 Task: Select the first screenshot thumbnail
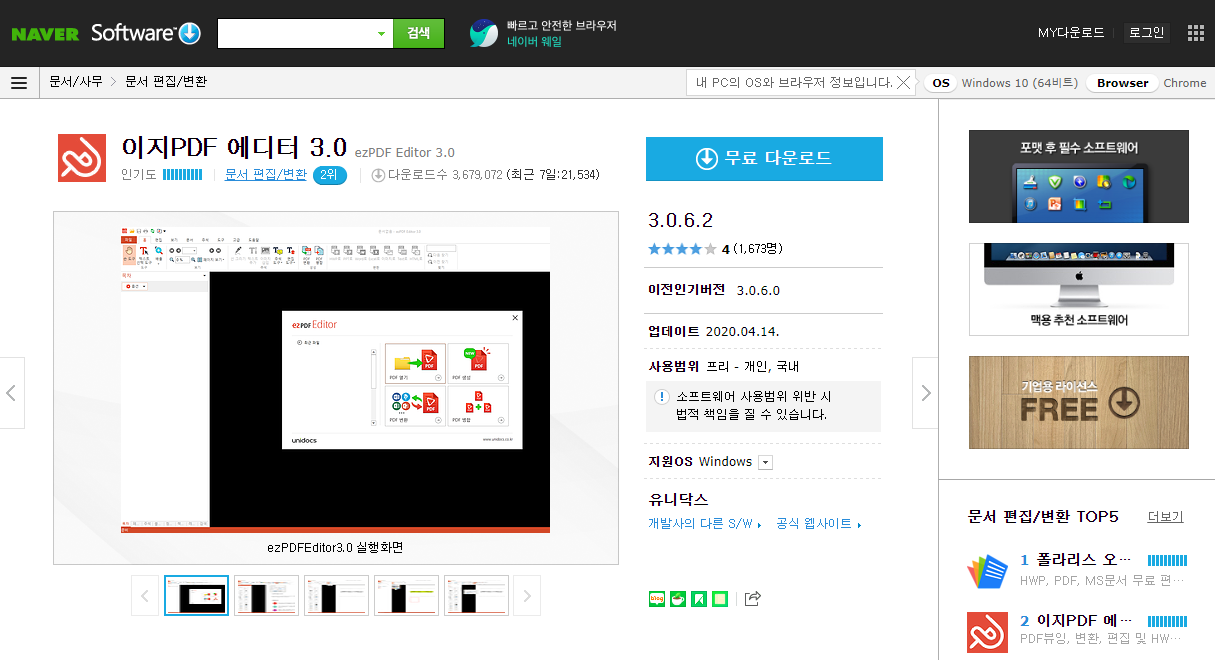197,596
